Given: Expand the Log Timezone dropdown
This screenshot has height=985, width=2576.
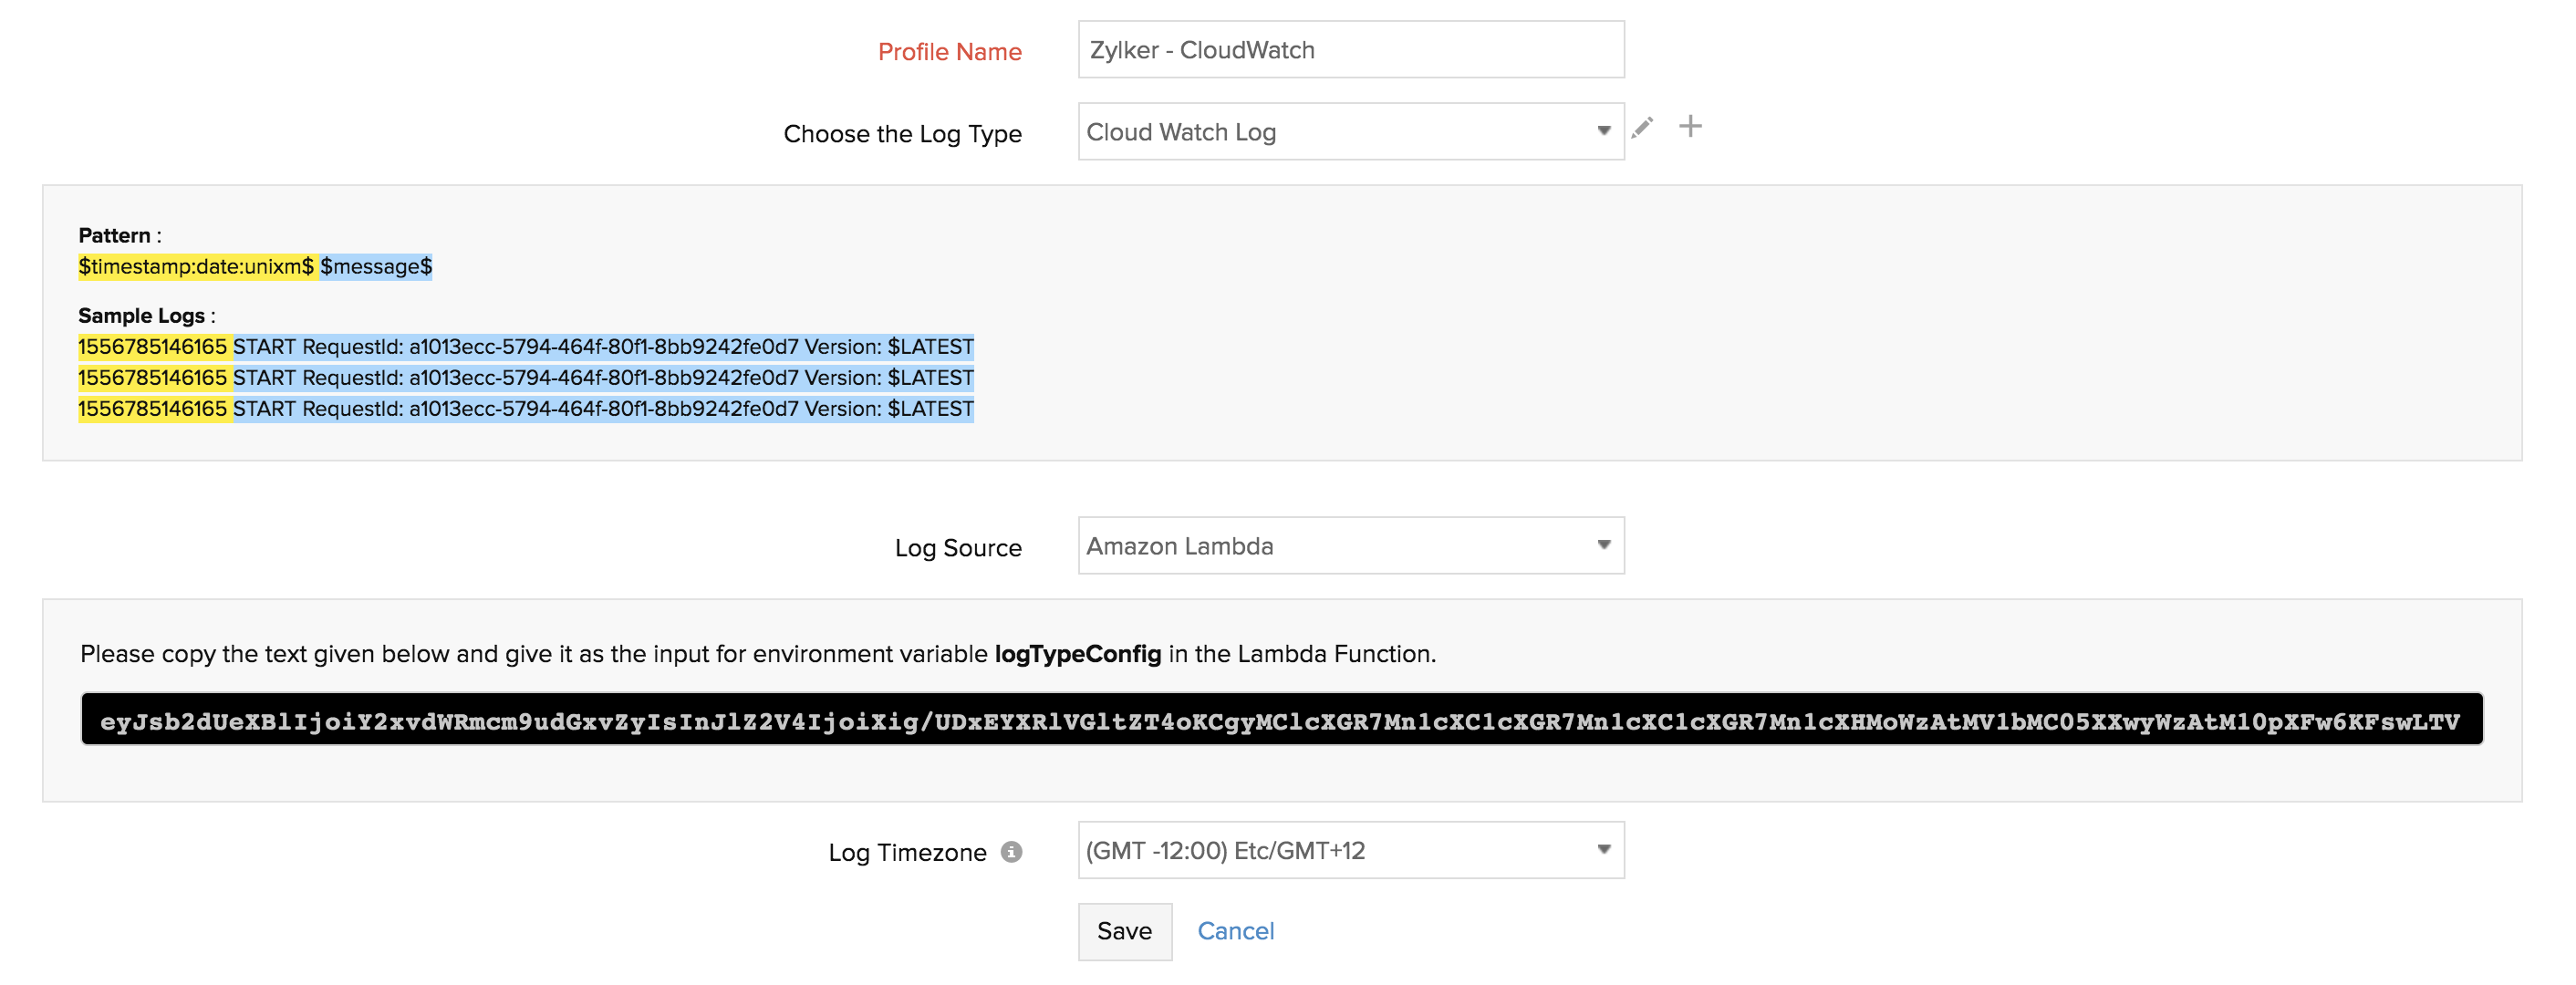Looking at the screenshot, I should 1600,850.
